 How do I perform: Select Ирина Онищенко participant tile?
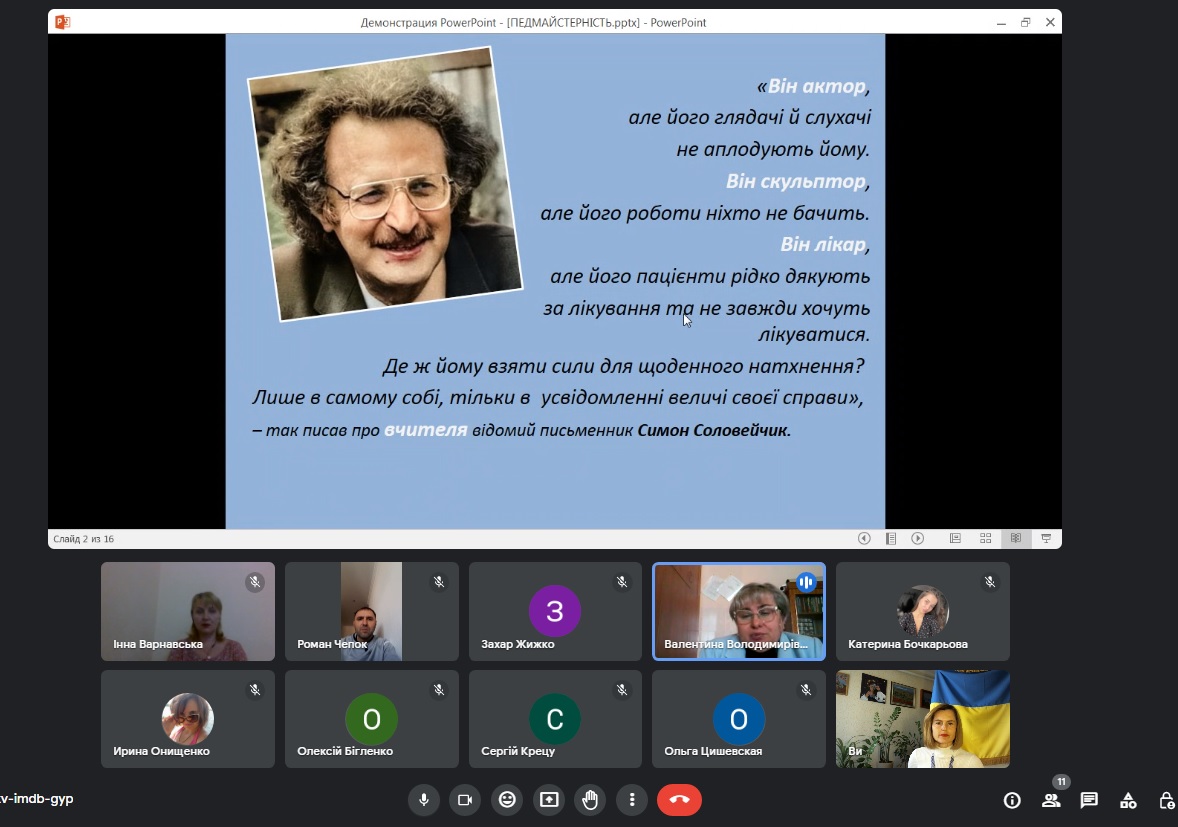pyautogui.click(x=188, y=719)
